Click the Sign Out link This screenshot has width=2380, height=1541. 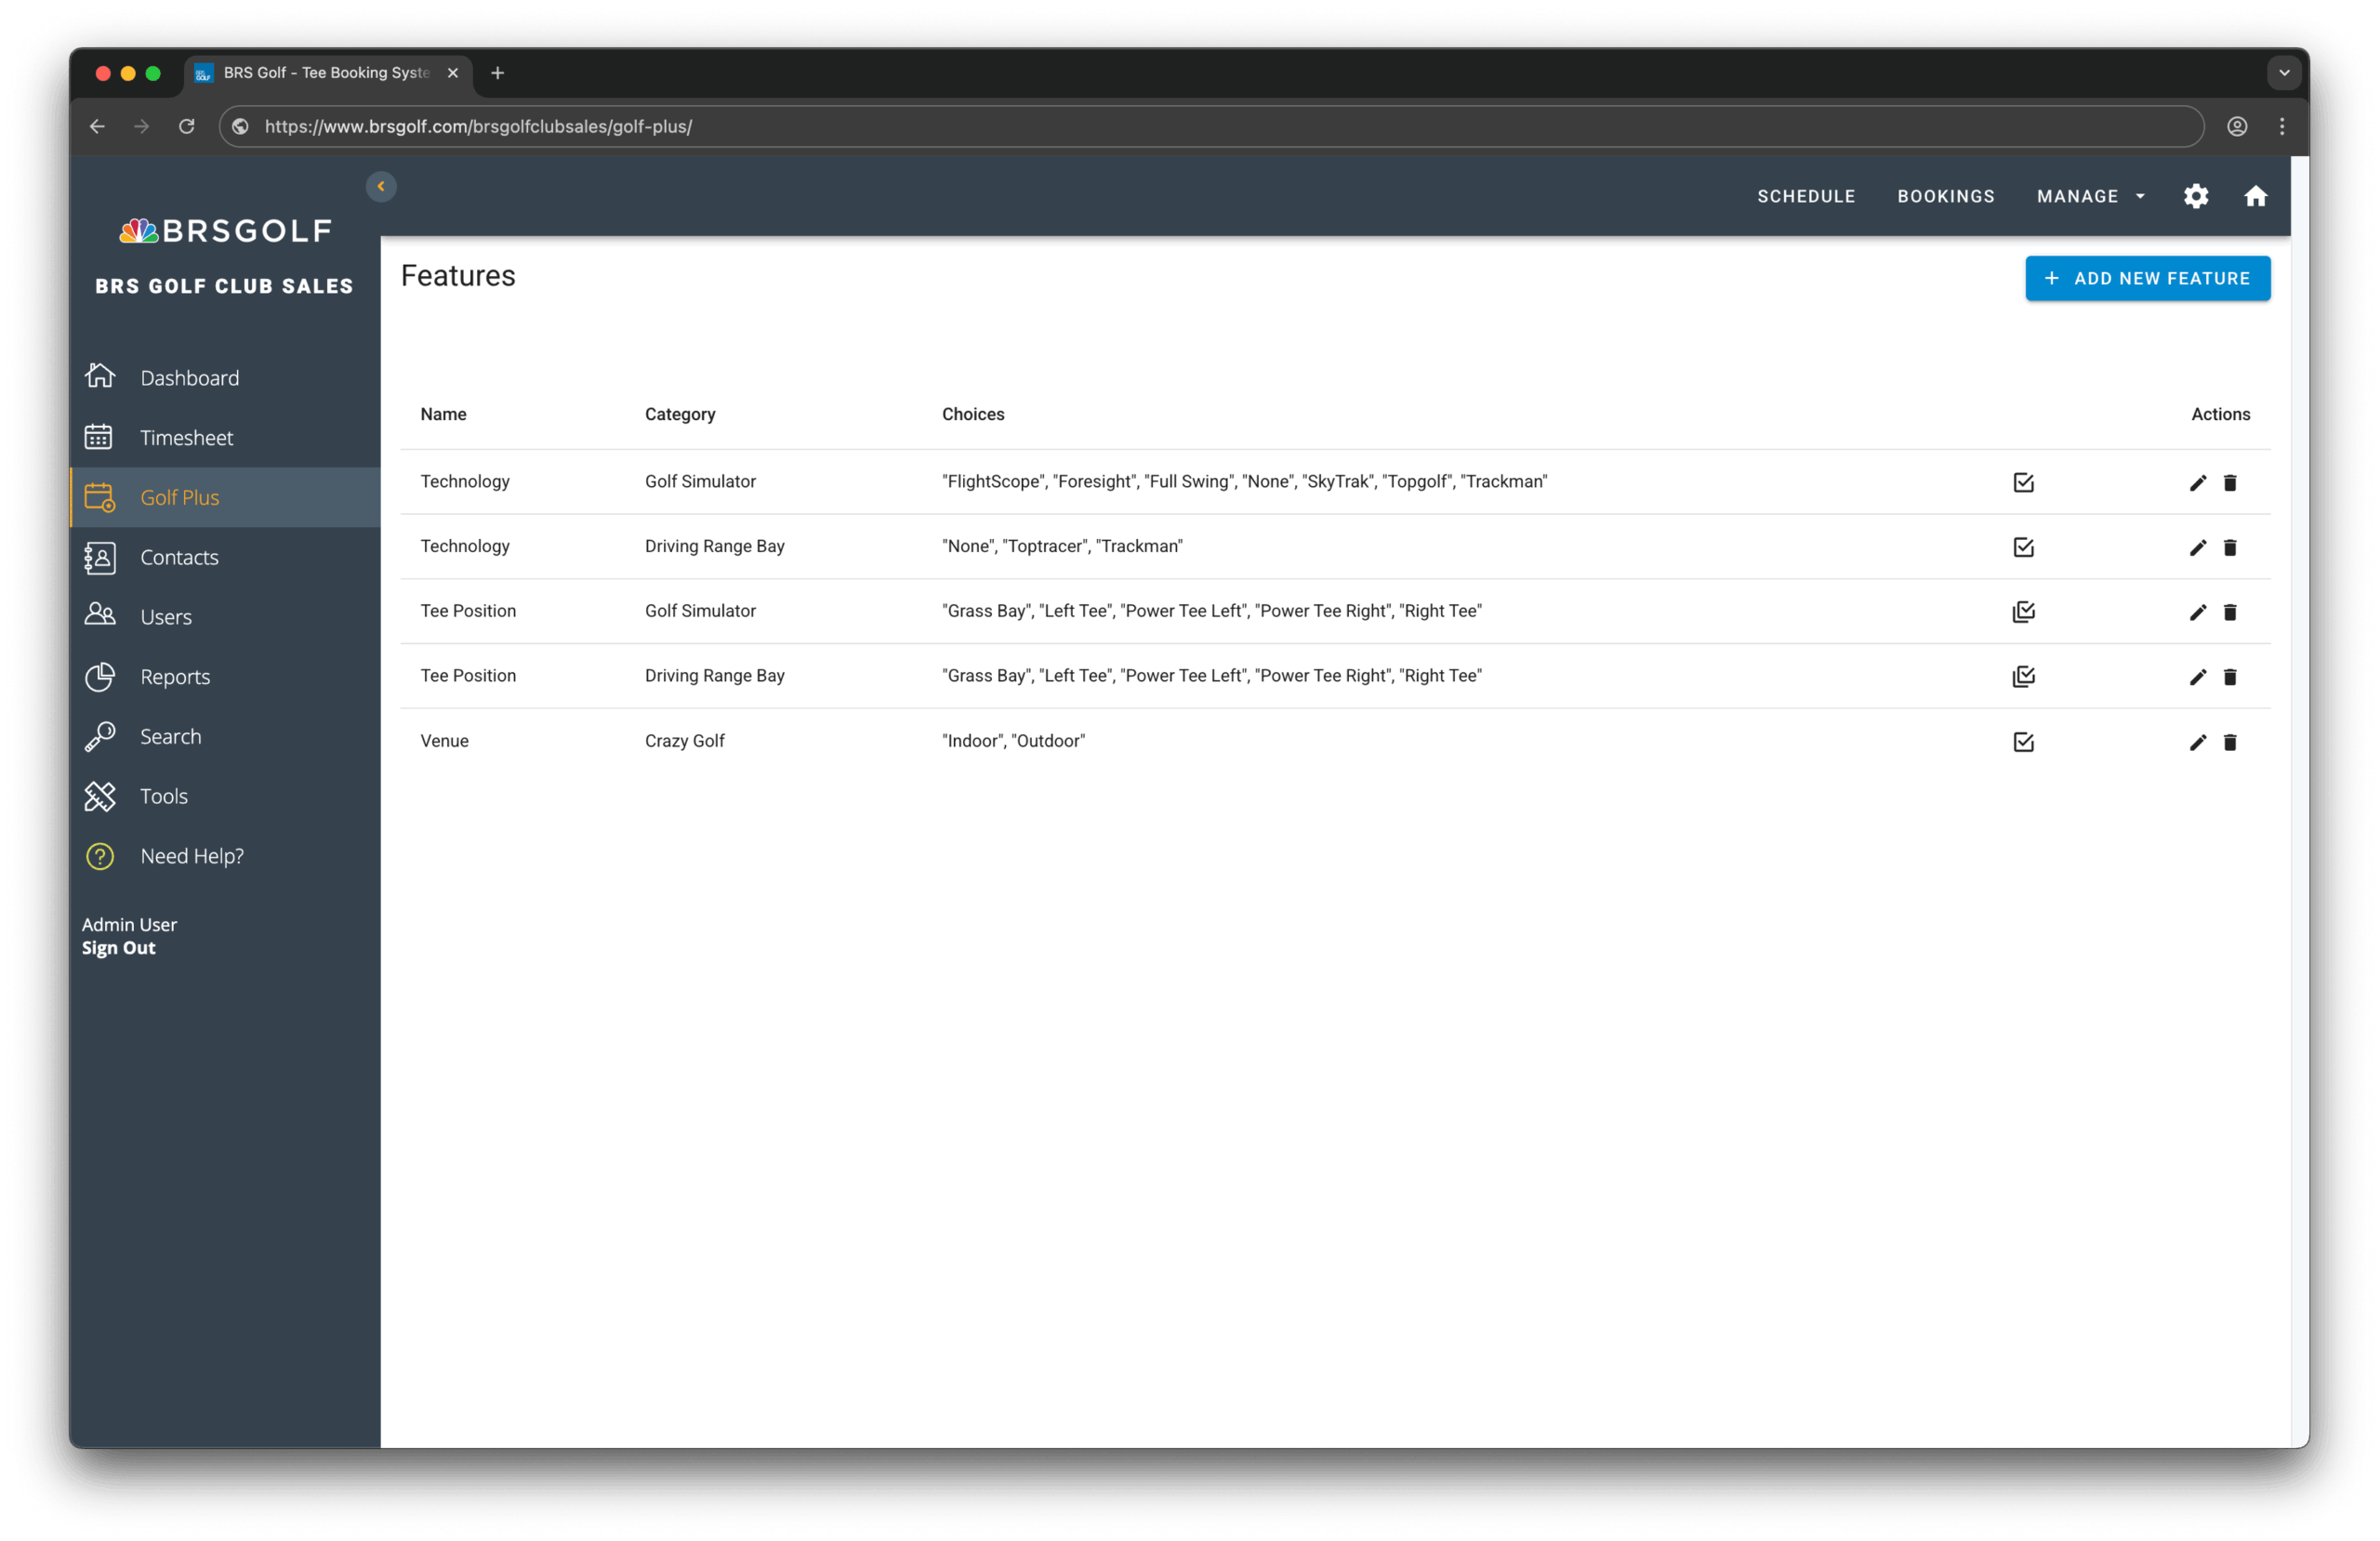click(x=118, y=948)
